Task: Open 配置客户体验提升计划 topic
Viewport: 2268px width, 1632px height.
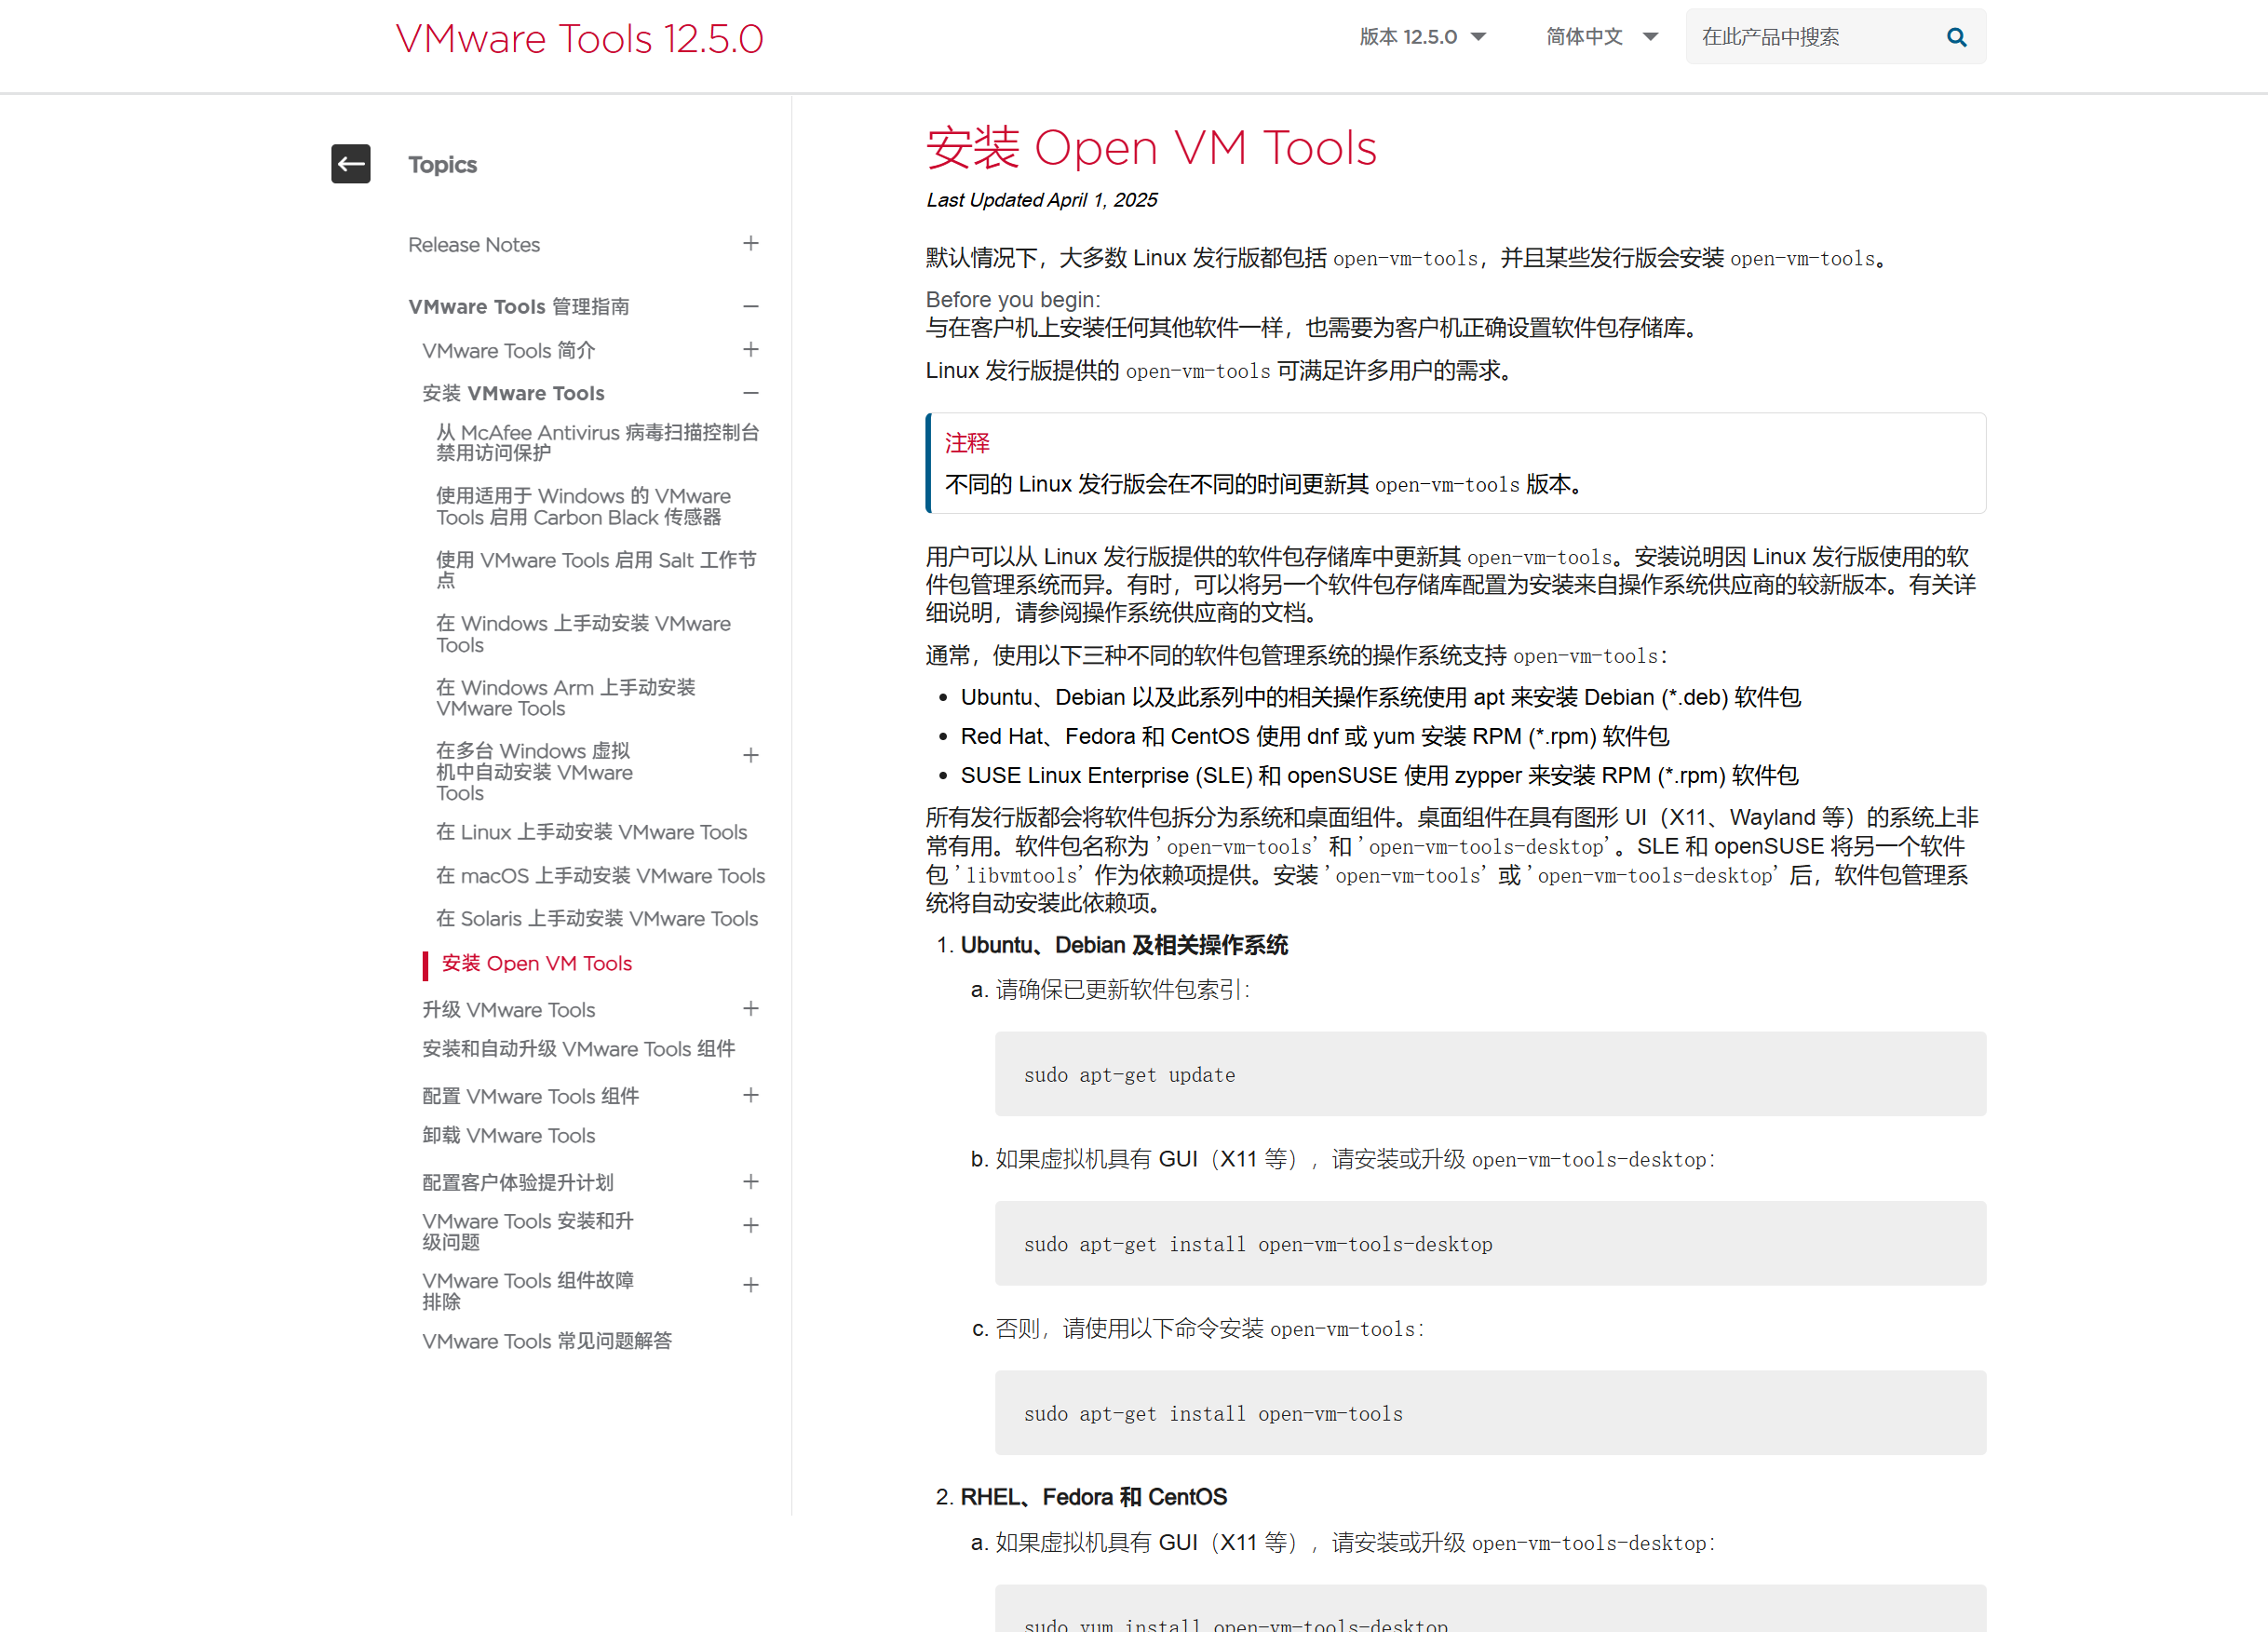Action: tap(518, 1183)
